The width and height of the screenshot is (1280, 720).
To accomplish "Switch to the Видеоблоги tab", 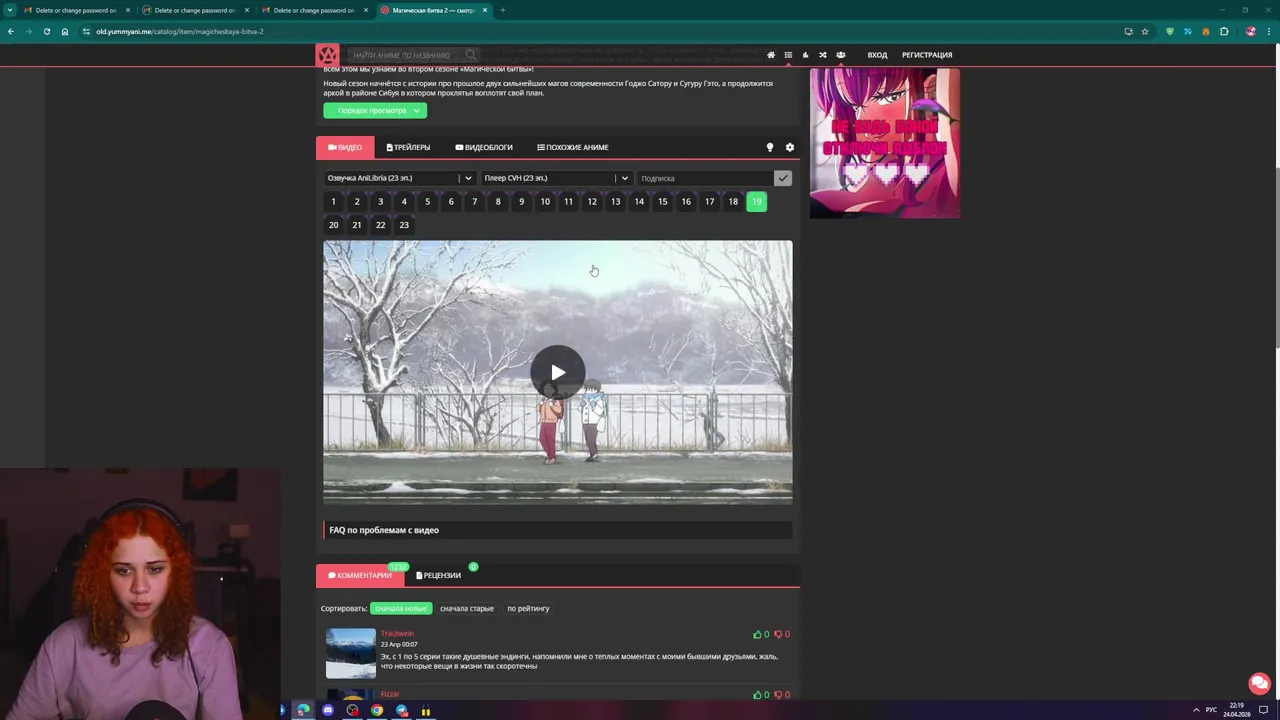I will 484,147.
